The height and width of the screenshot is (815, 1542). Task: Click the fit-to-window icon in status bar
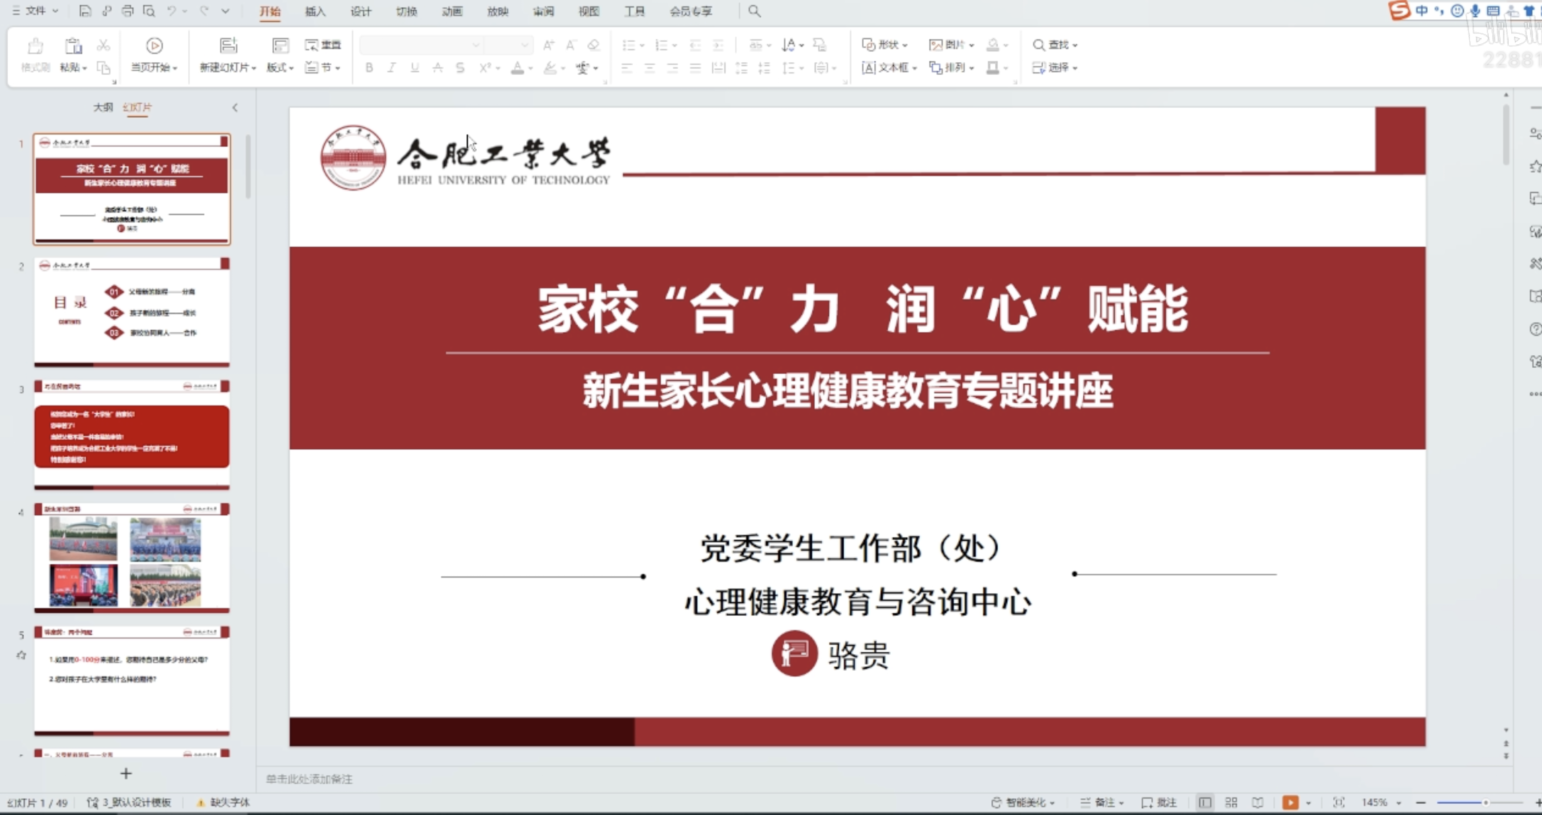click(1338, 803)
